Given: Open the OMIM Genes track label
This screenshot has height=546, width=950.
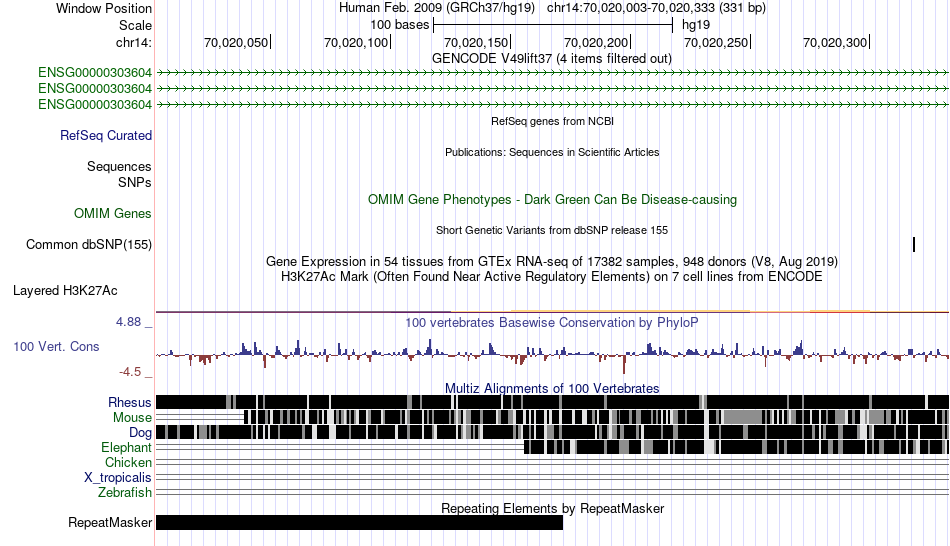Looking at the screenshot, I should pyautogui.click(x=112, y=213).
